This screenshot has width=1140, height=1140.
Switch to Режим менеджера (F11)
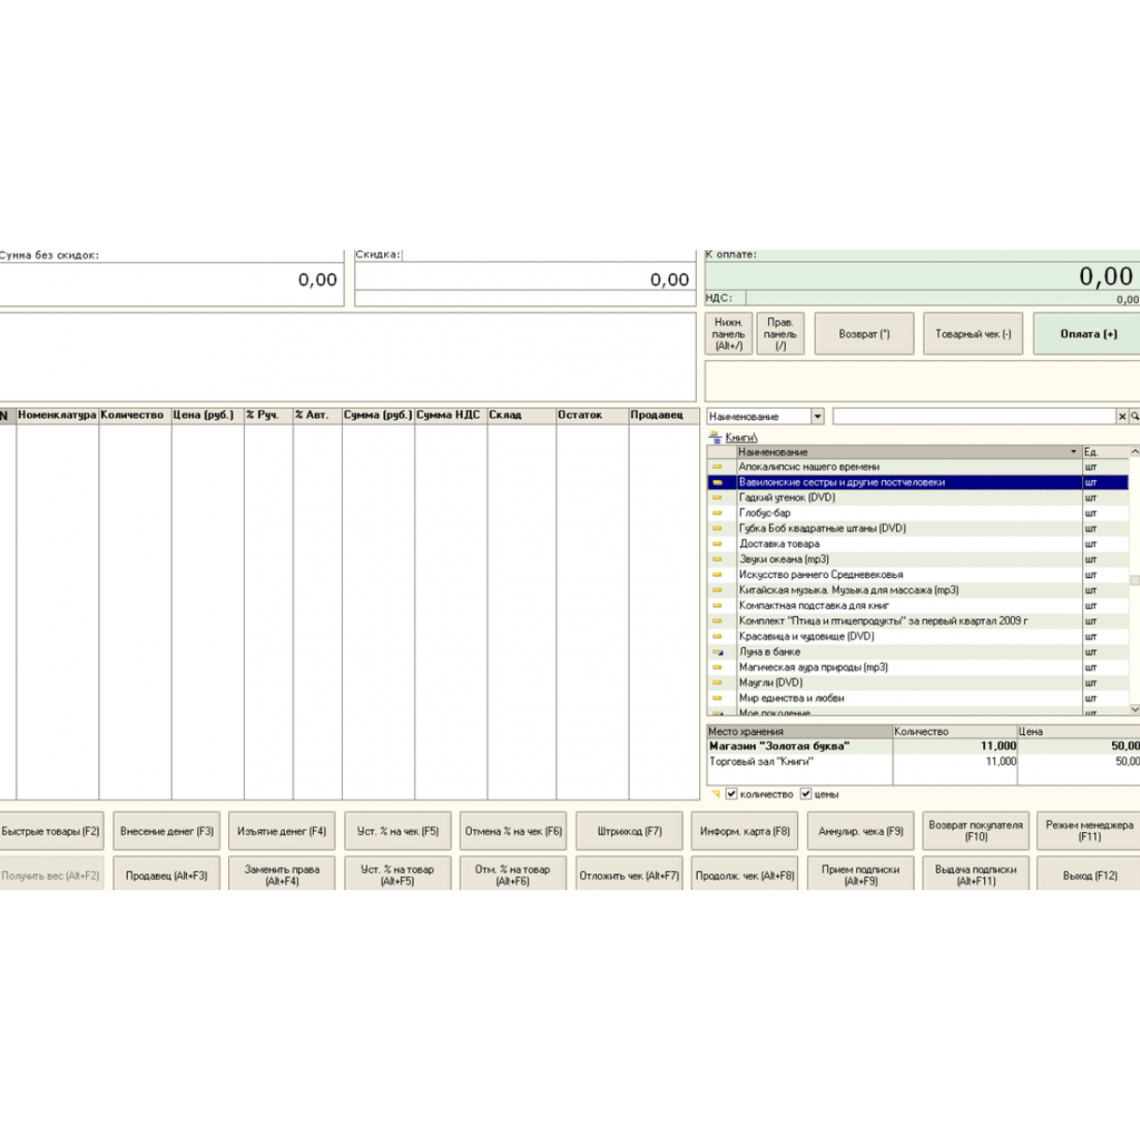click(x=1088, y=831)
